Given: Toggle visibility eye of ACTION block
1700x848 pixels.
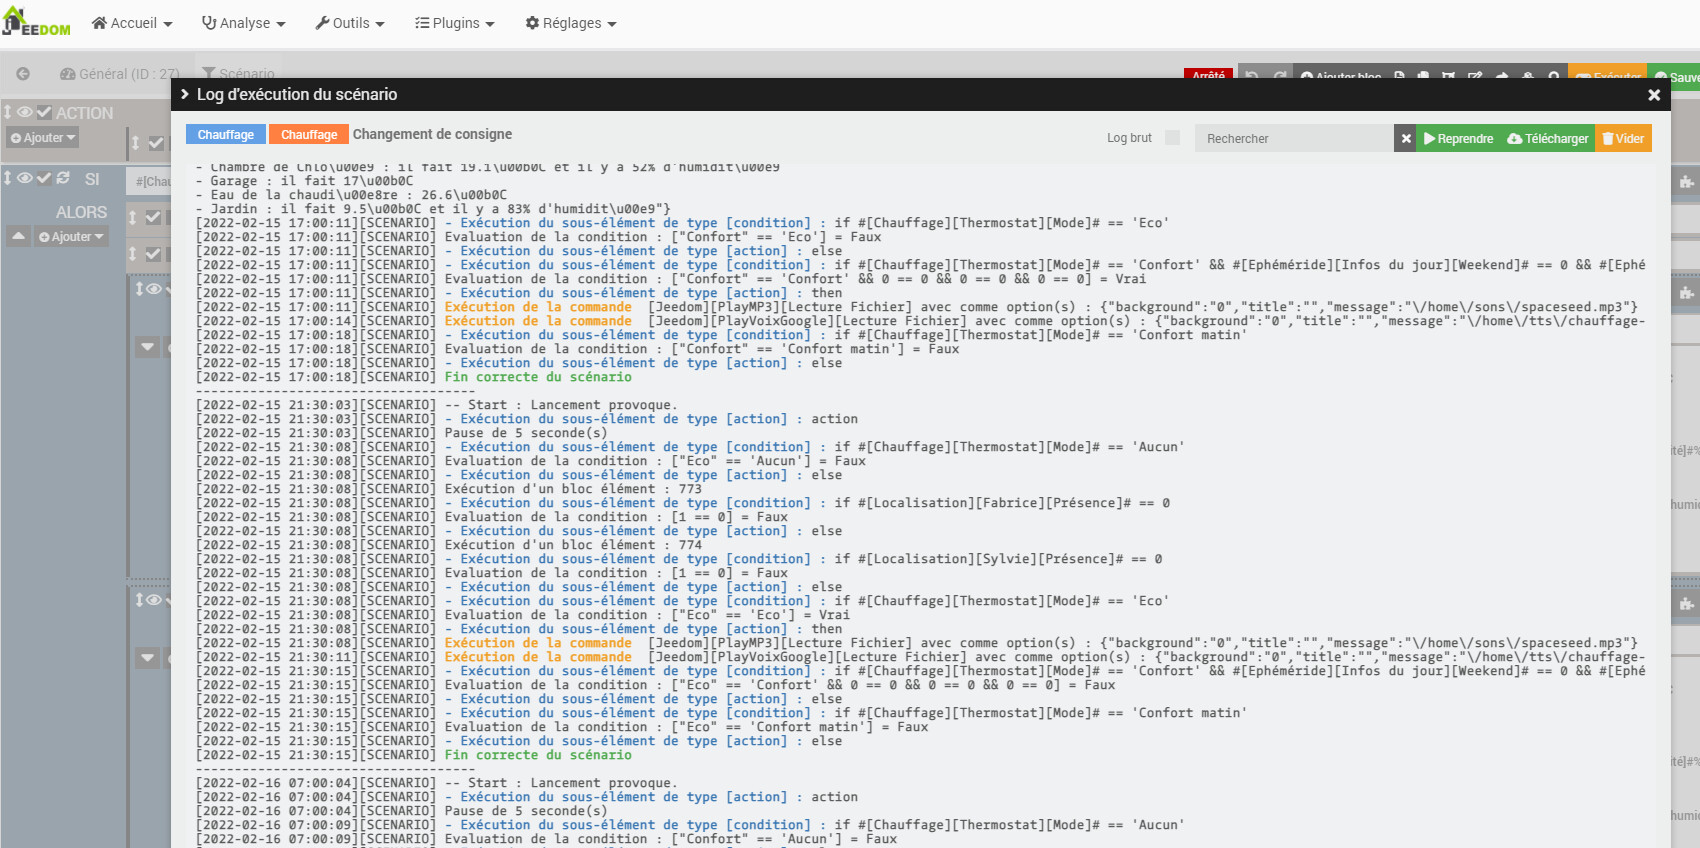Looking at the screenshot, I should pyautogui.click(x=25, y=113).
